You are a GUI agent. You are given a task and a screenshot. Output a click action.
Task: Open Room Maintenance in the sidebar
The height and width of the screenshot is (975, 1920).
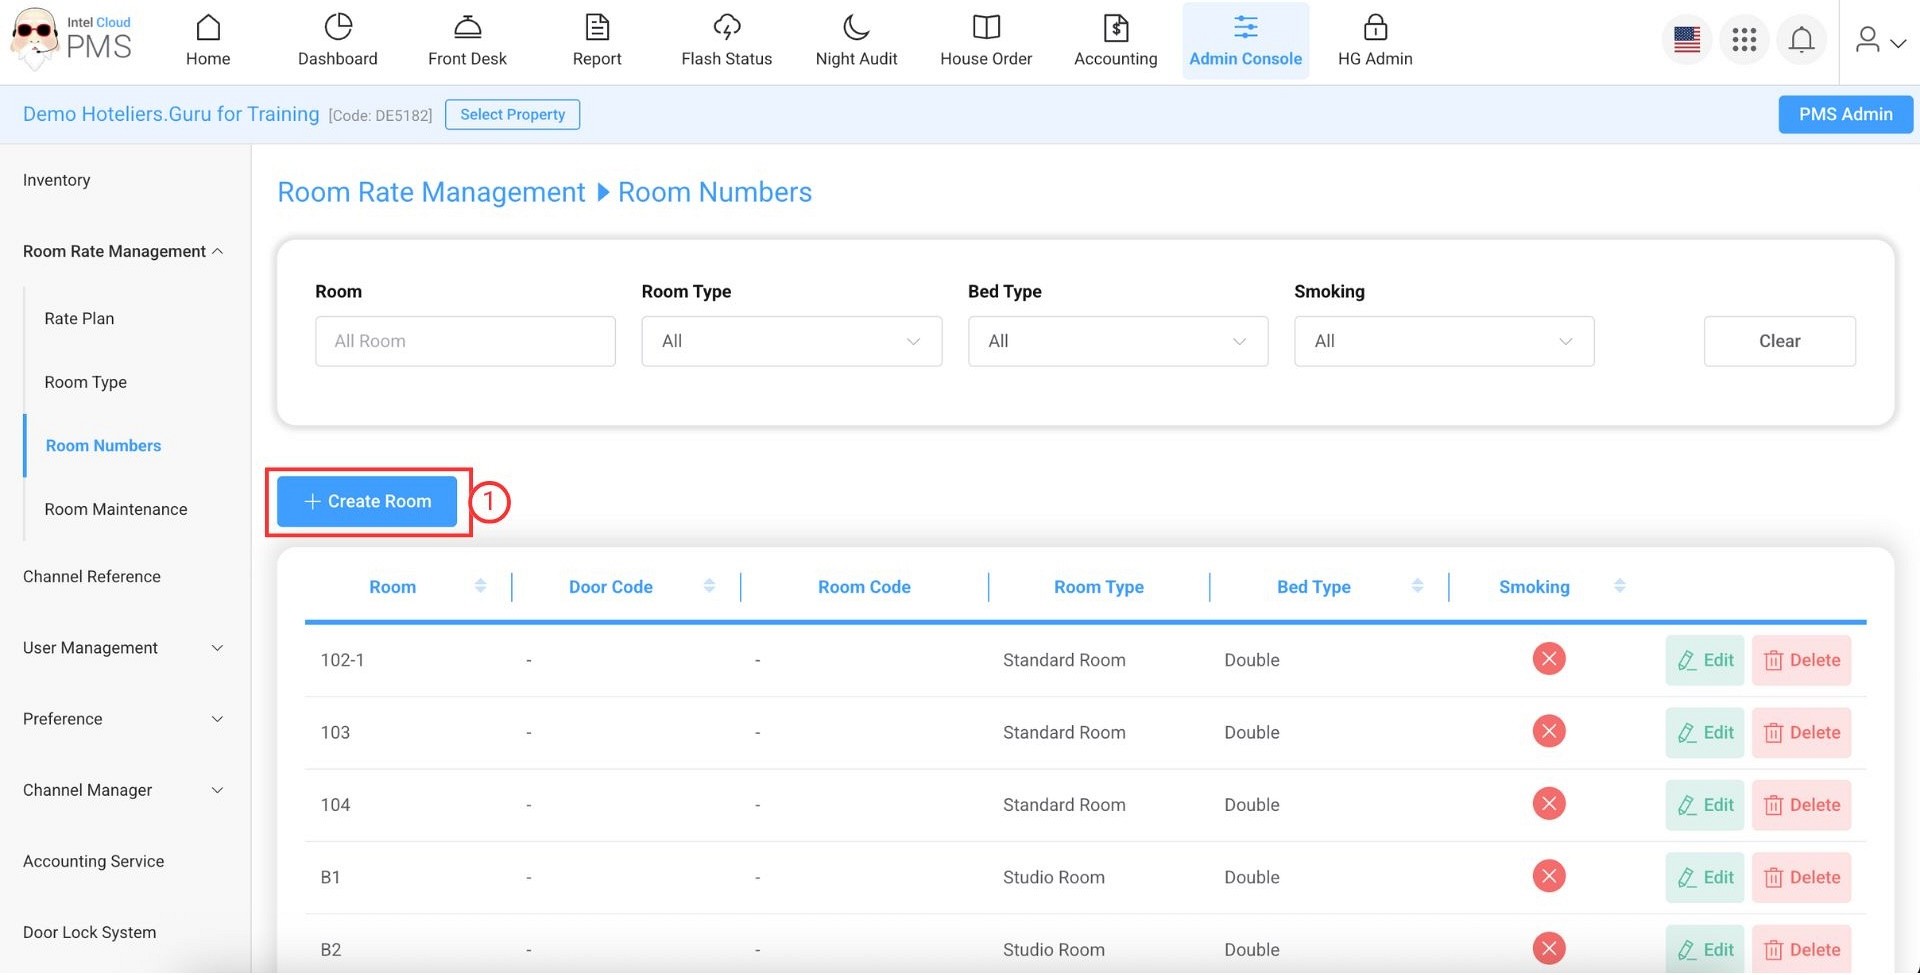(116, 510)
